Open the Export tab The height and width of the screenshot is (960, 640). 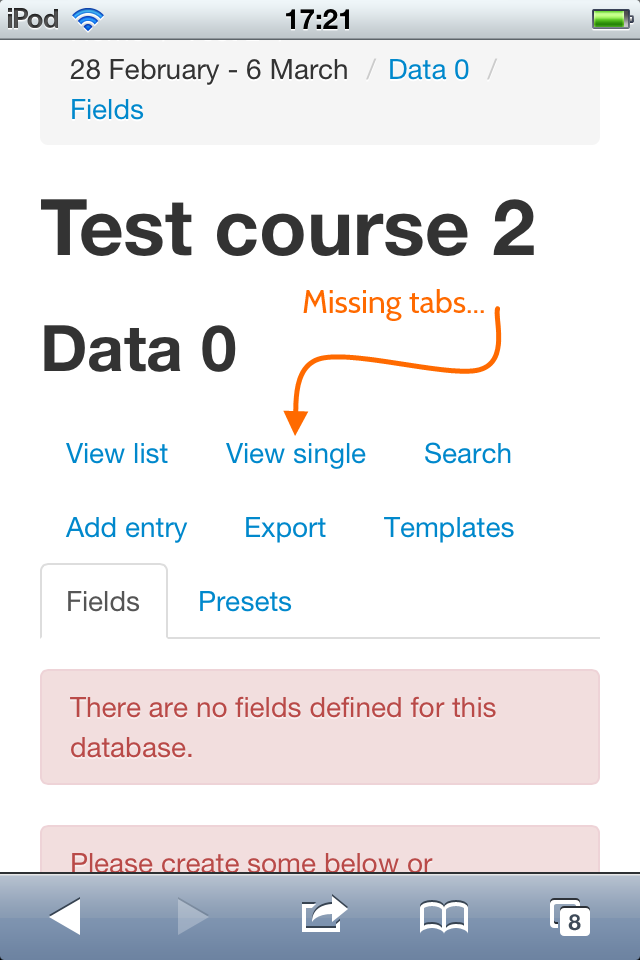point(285,527)
